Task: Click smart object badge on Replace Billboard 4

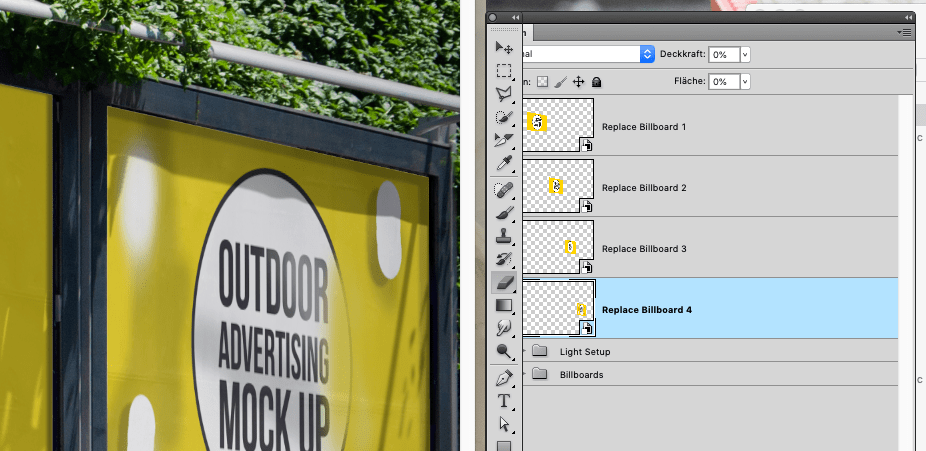Action: [586, 328]
